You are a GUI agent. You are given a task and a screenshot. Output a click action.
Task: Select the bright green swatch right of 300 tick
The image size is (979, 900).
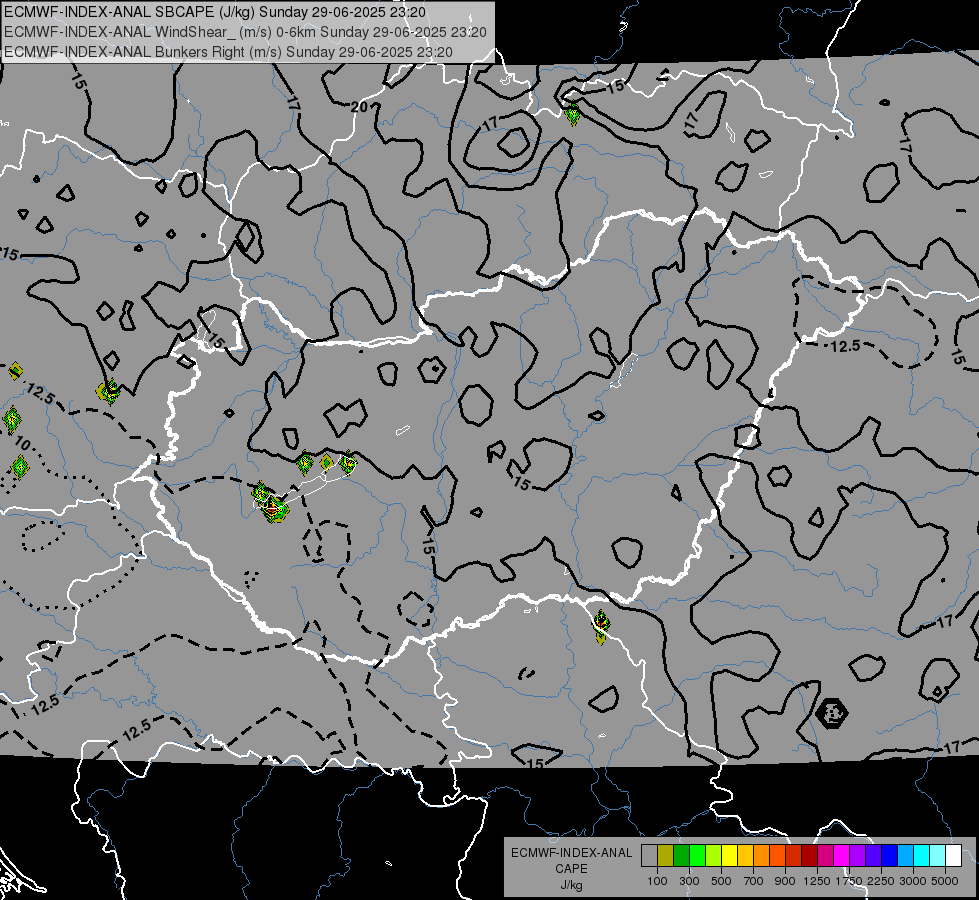point(697,855)
